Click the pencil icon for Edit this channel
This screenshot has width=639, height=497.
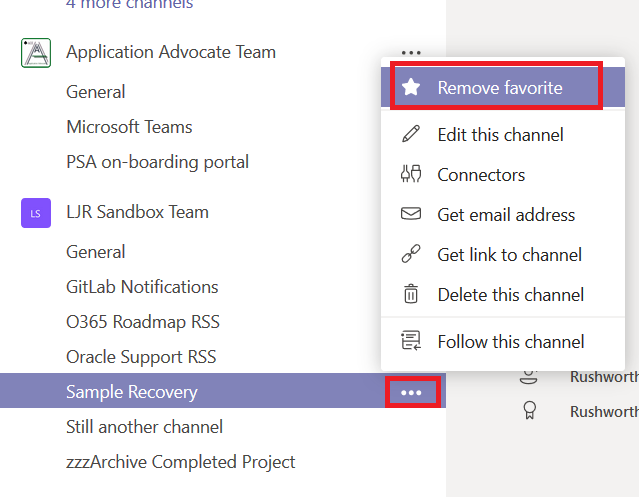[x=411, y=134]
